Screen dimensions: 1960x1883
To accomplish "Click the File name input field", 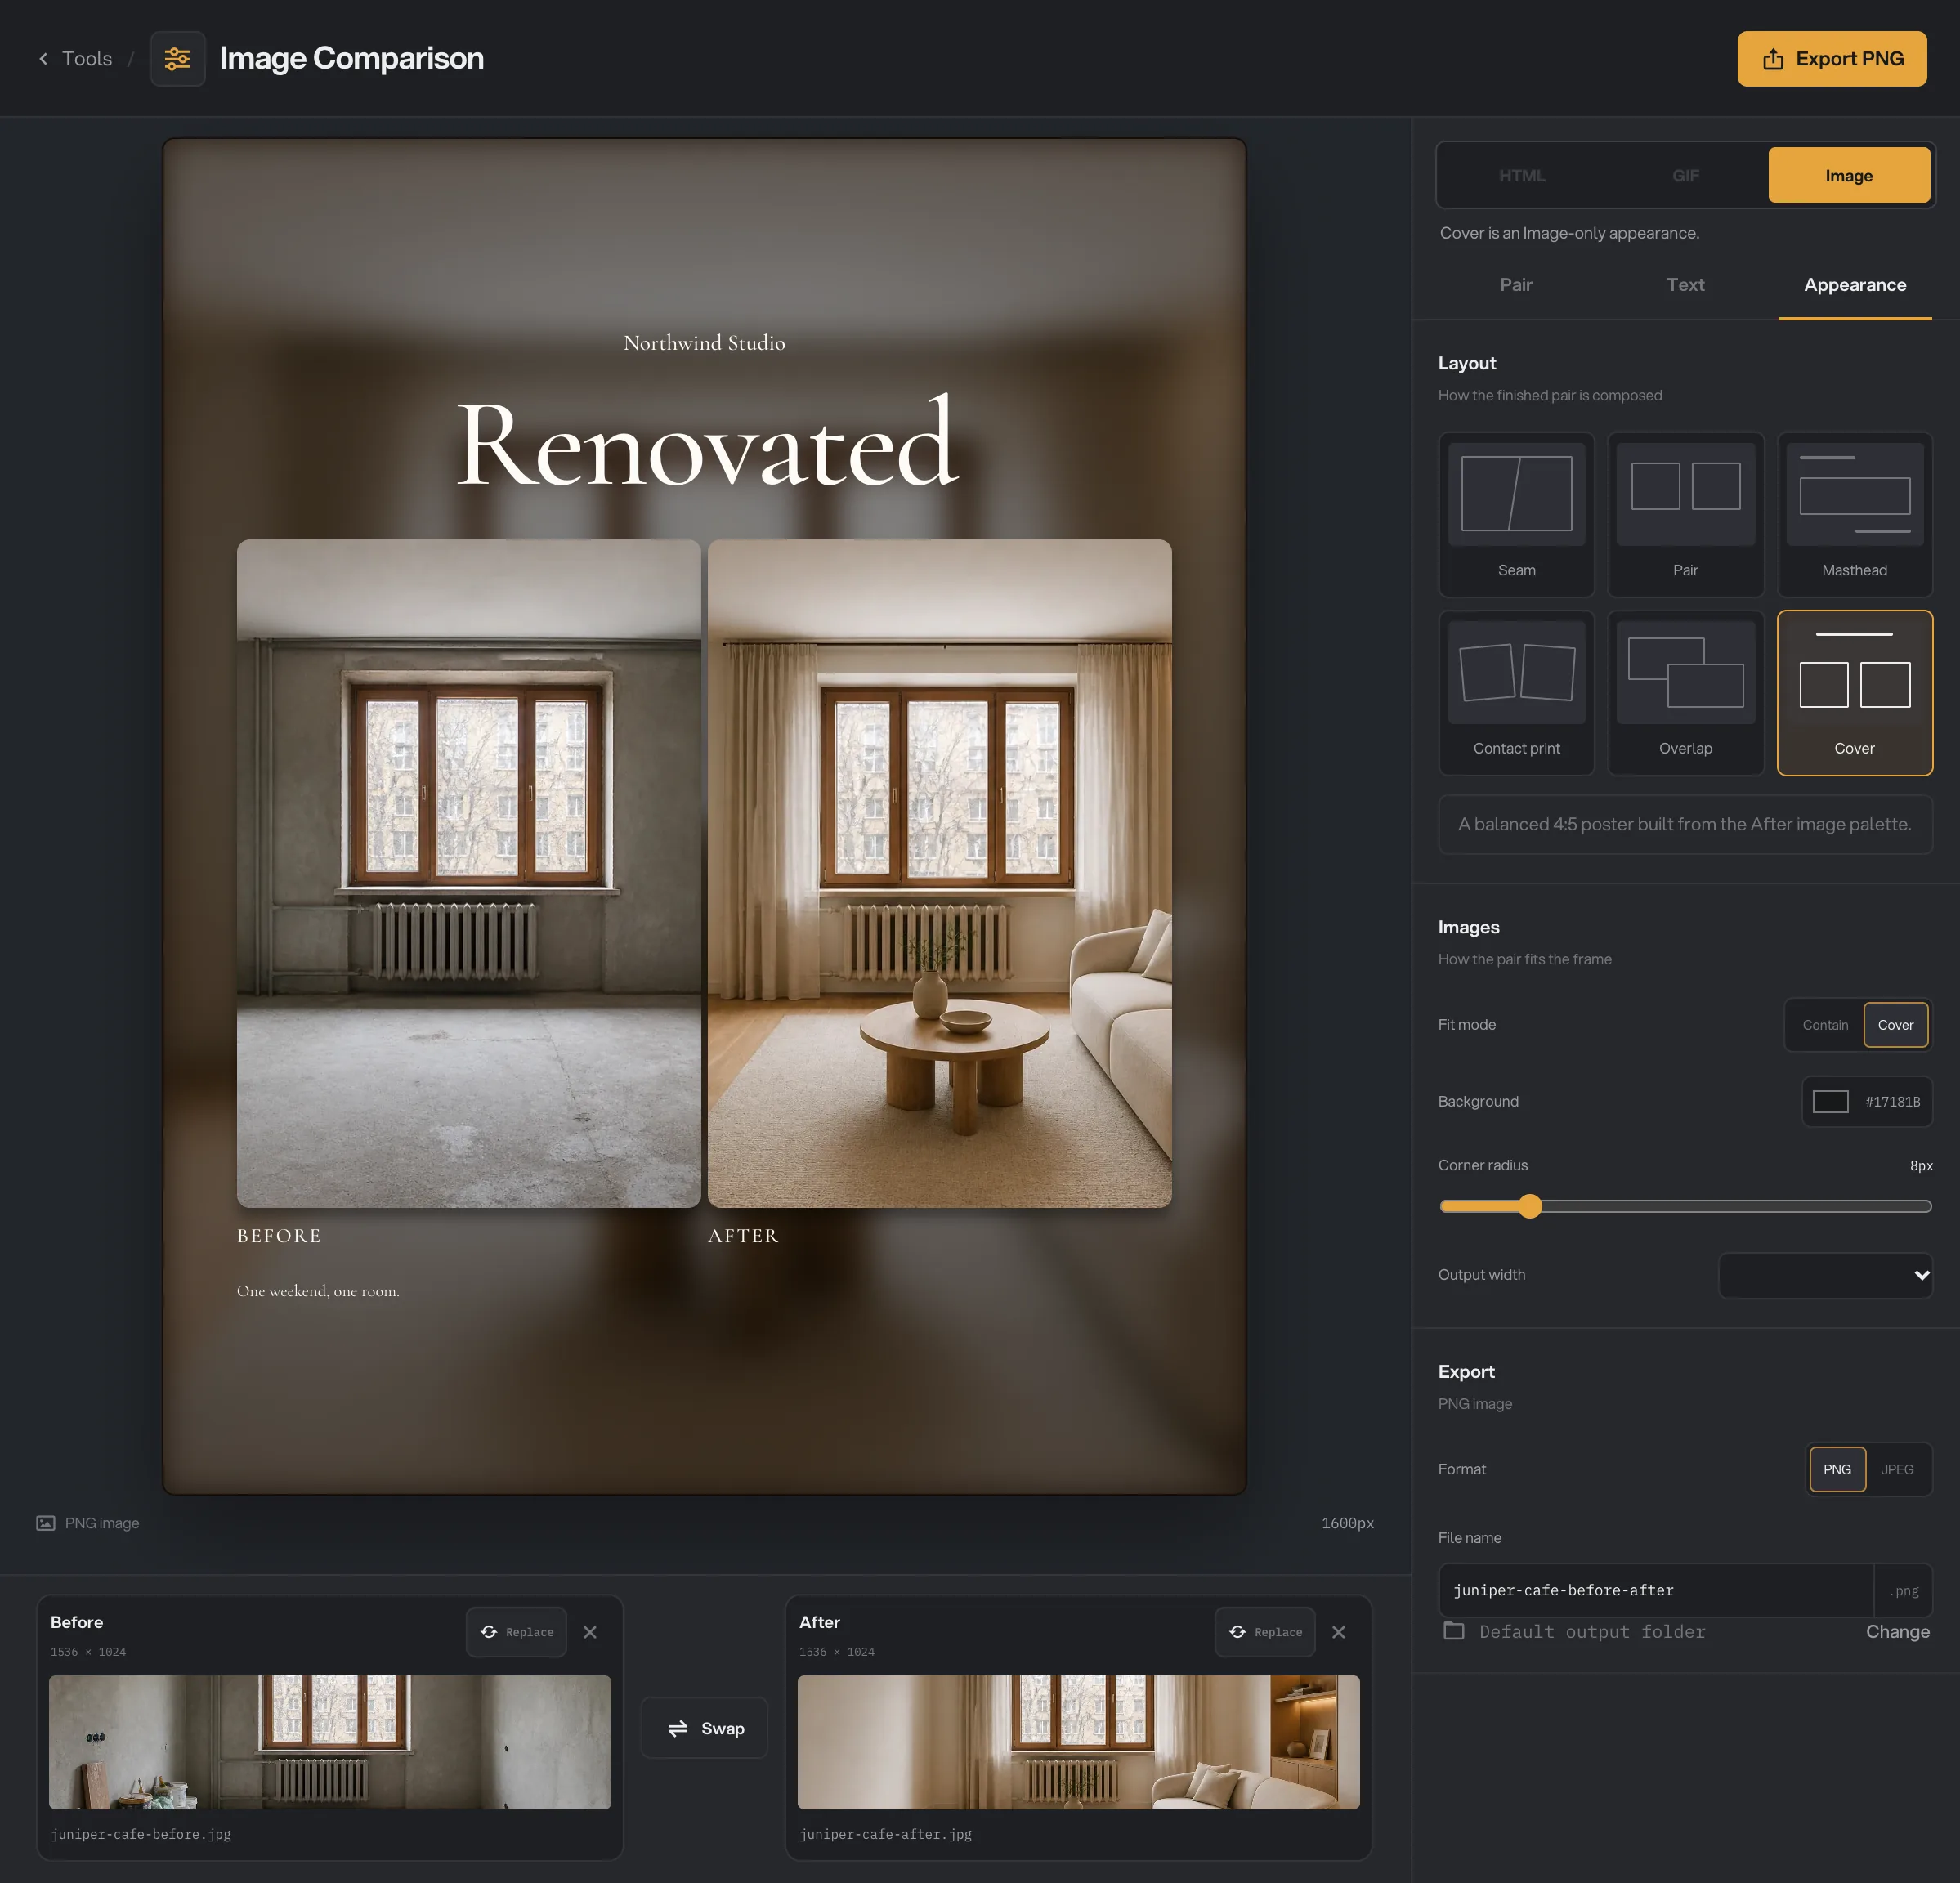I will point(1656,1590).
